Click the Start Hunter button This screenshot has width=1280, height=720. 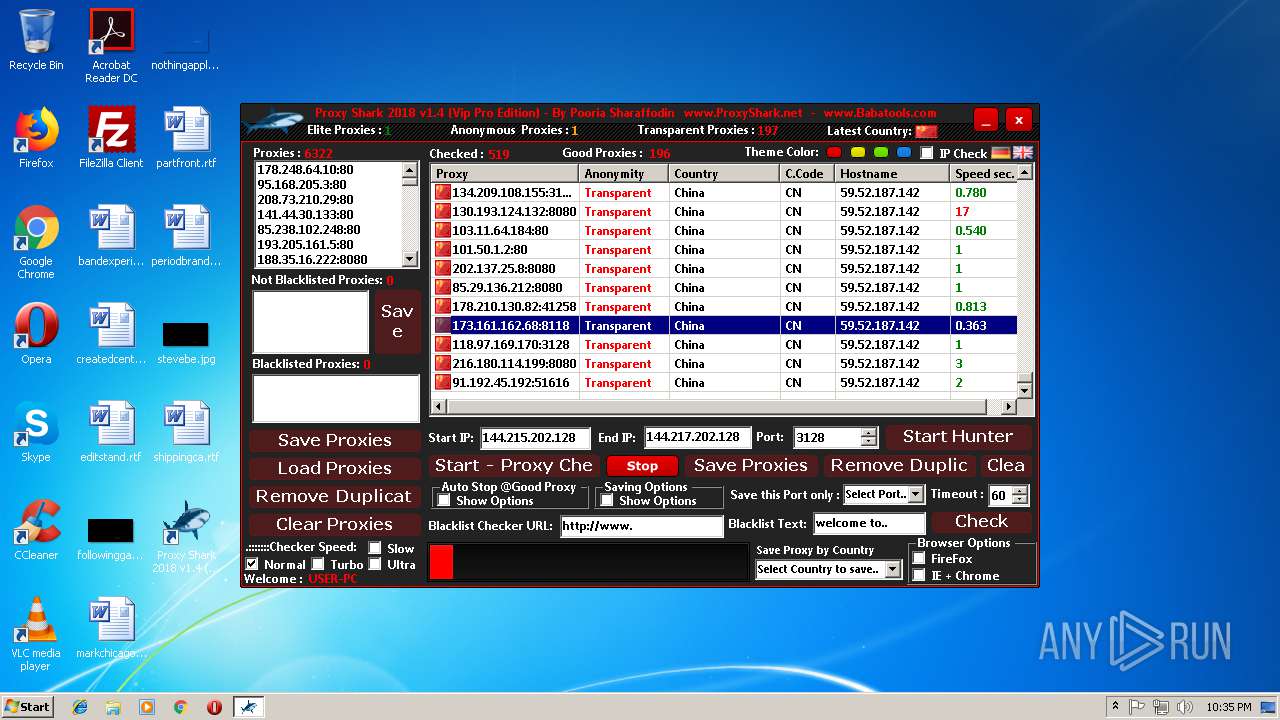[x=958, y=436]
